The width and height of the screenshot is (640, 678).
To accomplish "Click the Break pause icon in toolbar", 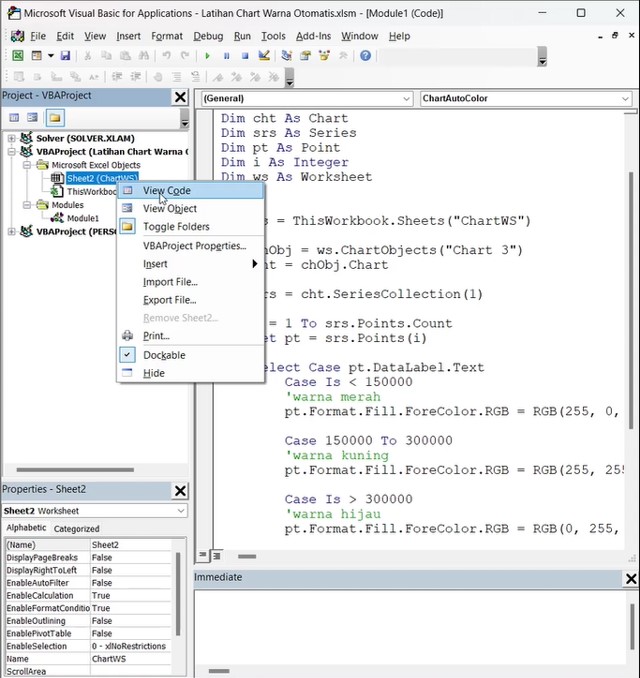I will 227,56.
